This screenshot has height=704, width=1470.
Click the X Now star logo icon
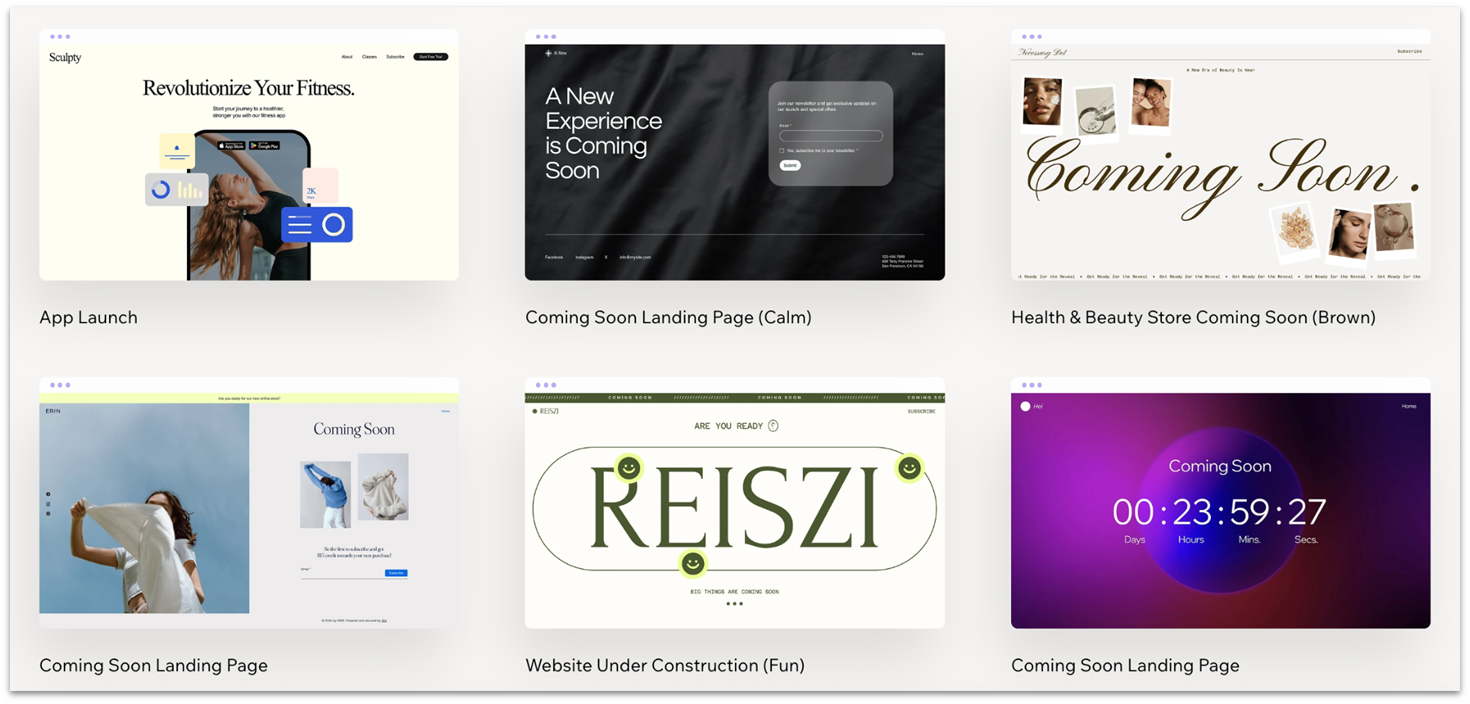pyautogui.click(x=548, y=53)
